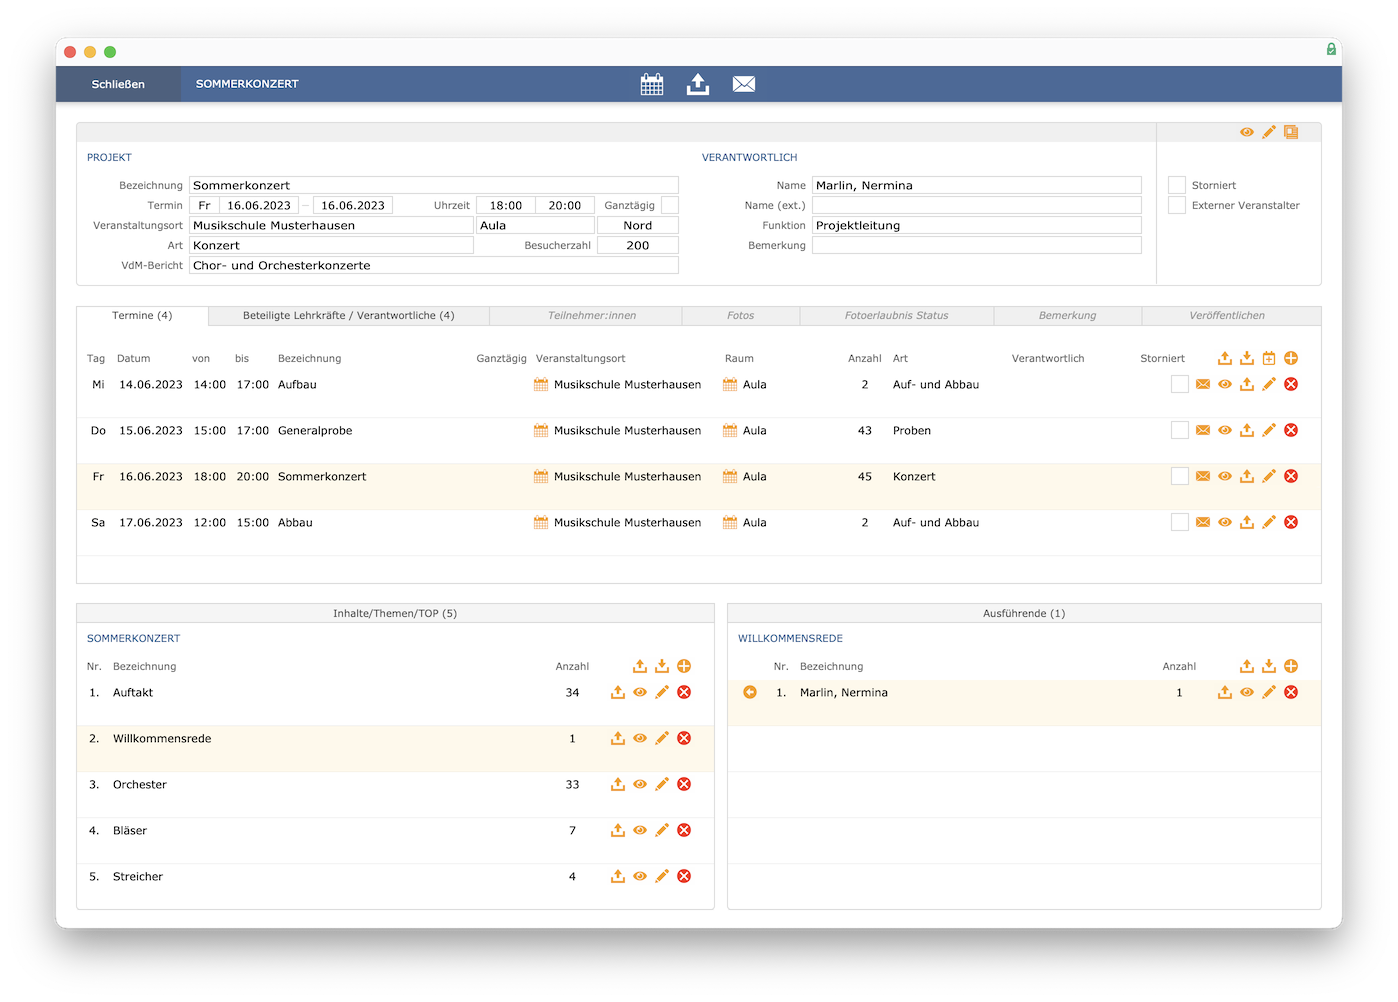The width and height of the screenshot is (1398, 1002).
Task: Edit the Bläser item
Action: 662,830
